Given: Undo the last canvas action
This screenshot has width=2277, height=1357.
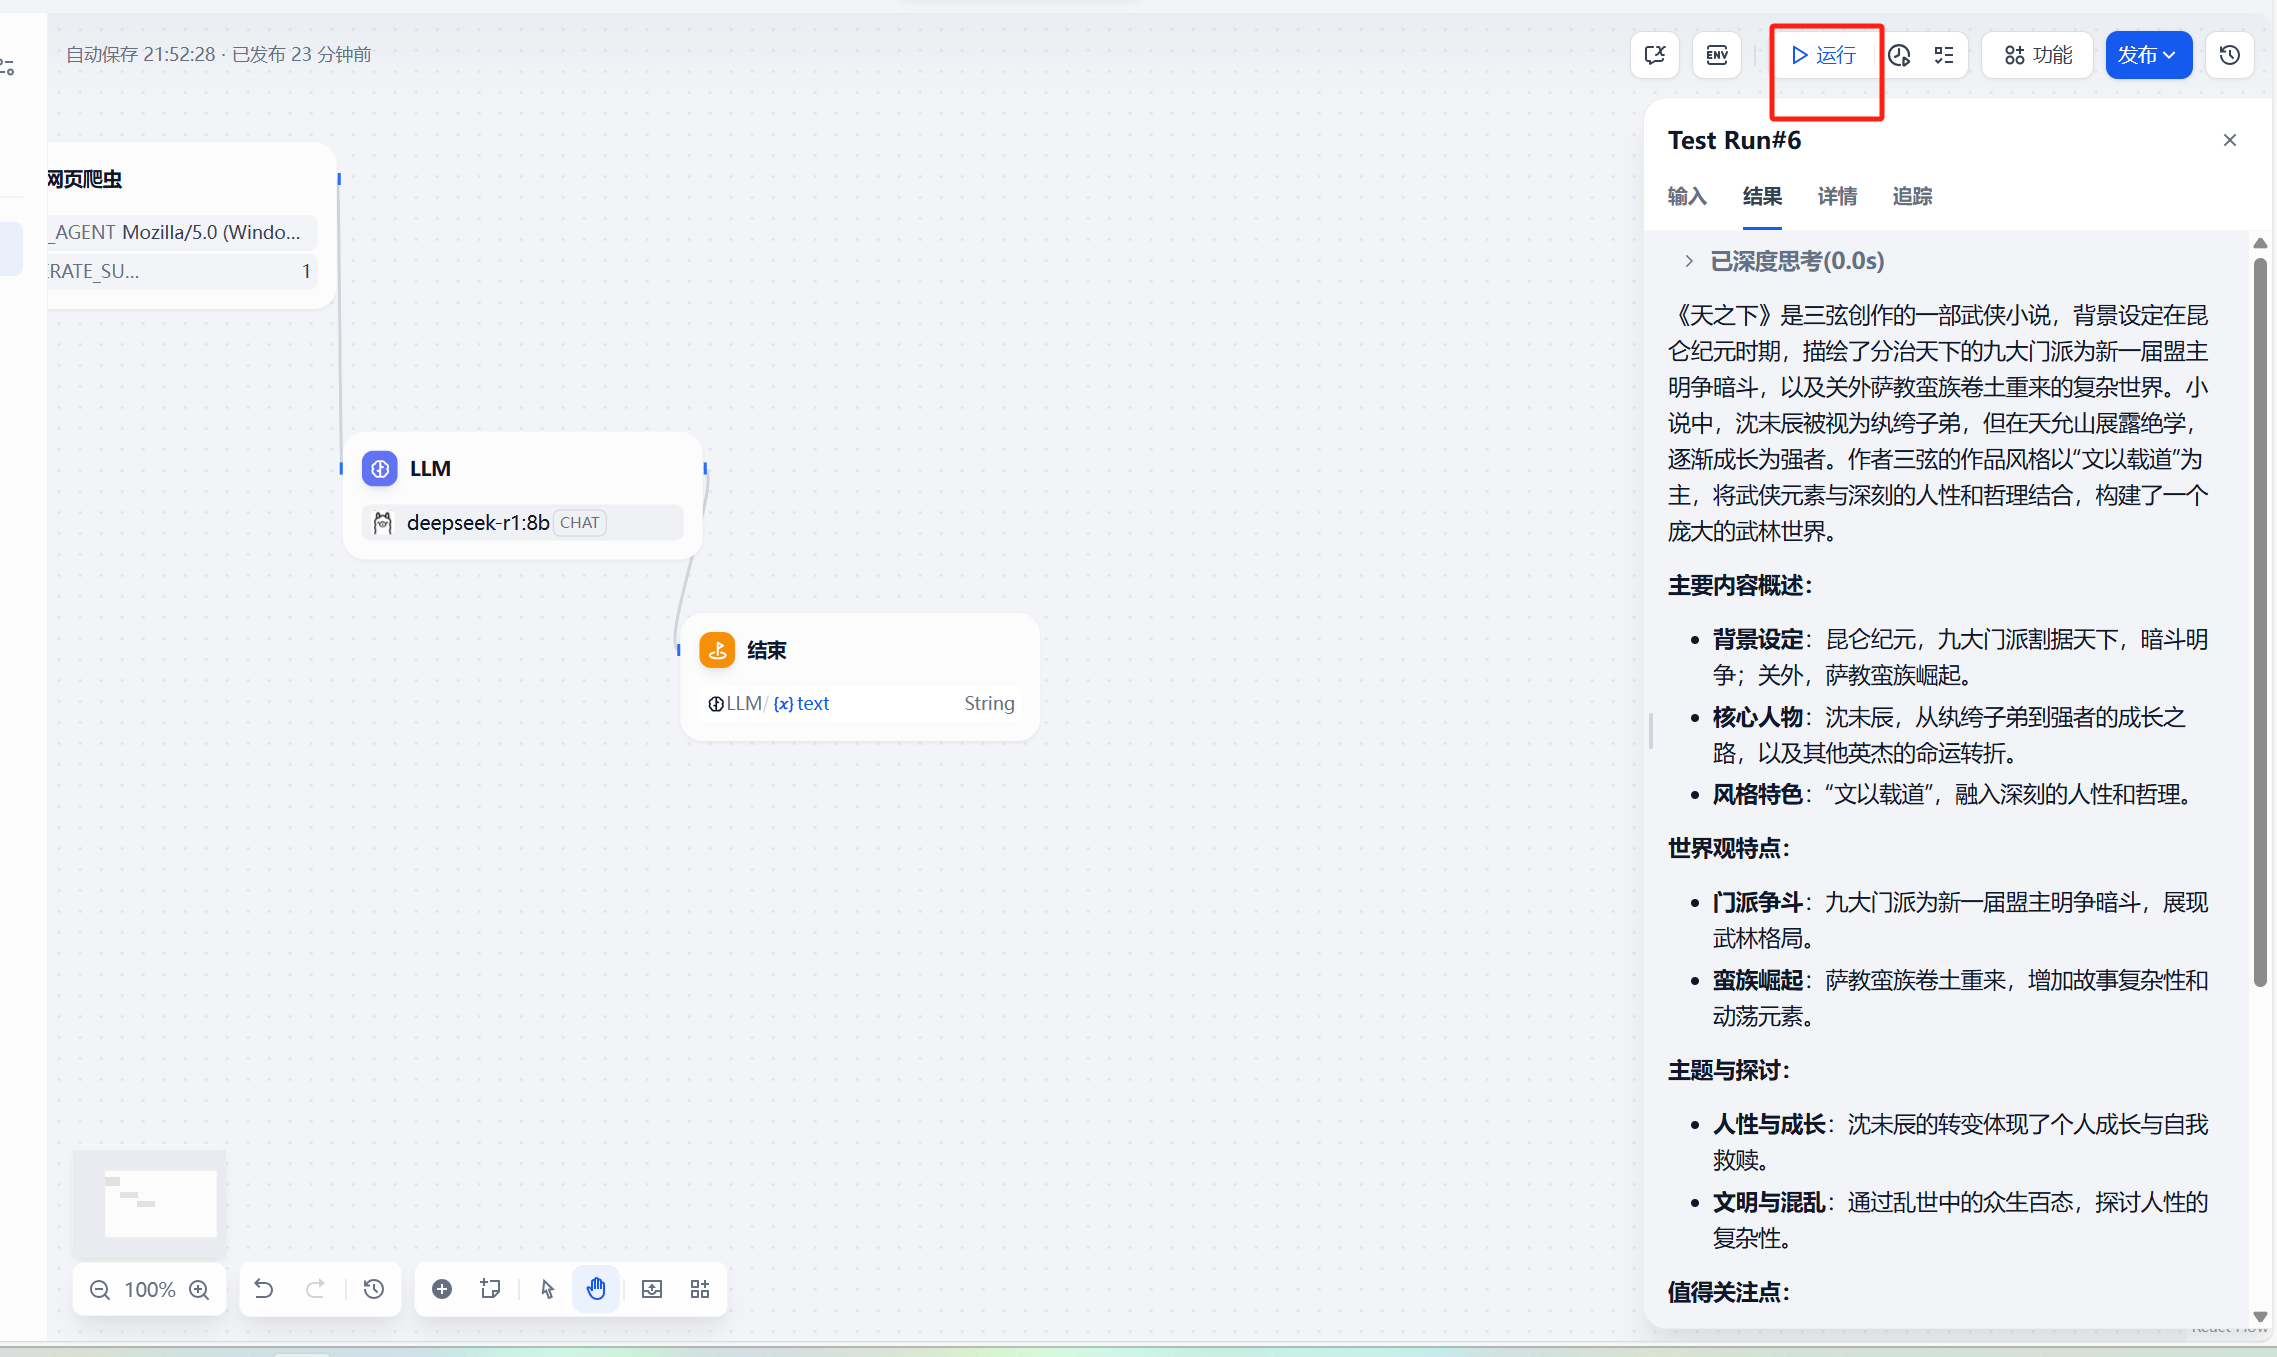Looking at the screenshot, I should pyautogui.click(x=264, y=1289).
